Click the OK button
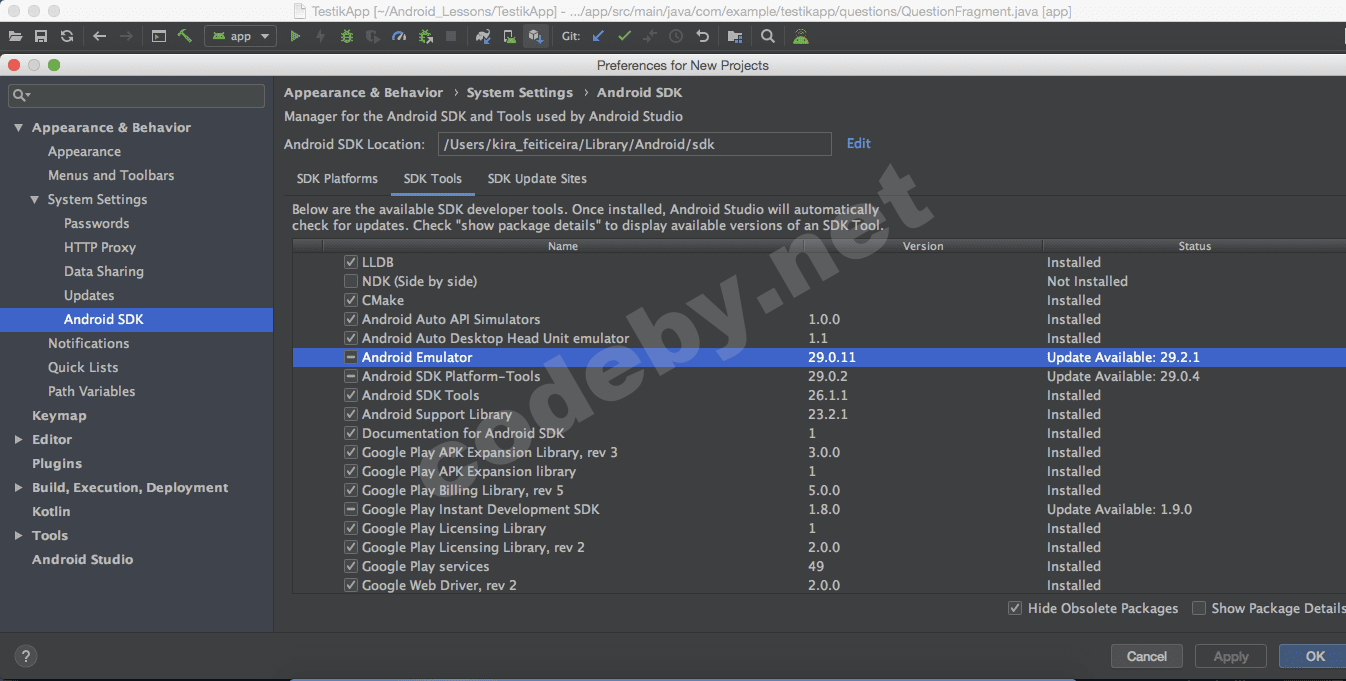Viewport: 1346px width, 681px height. click(1314, 656)
